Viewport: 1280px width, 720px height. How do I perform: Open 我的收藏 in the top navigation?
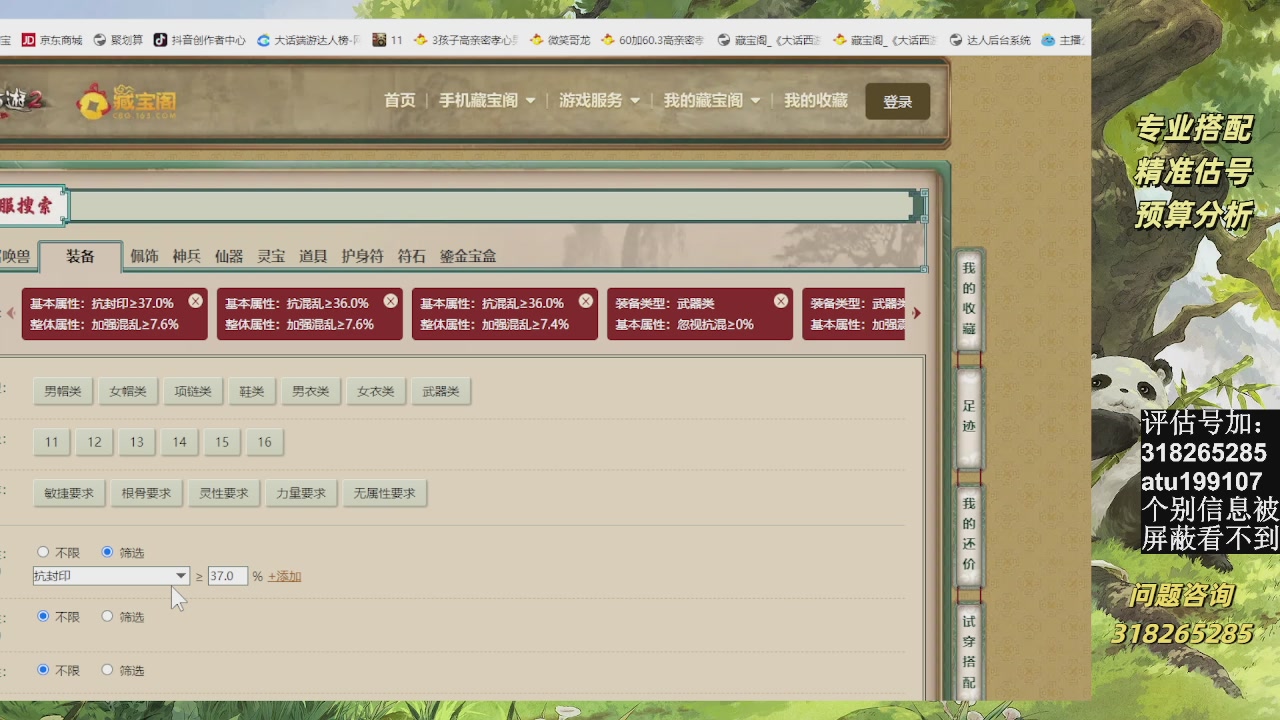coord(816,100)
